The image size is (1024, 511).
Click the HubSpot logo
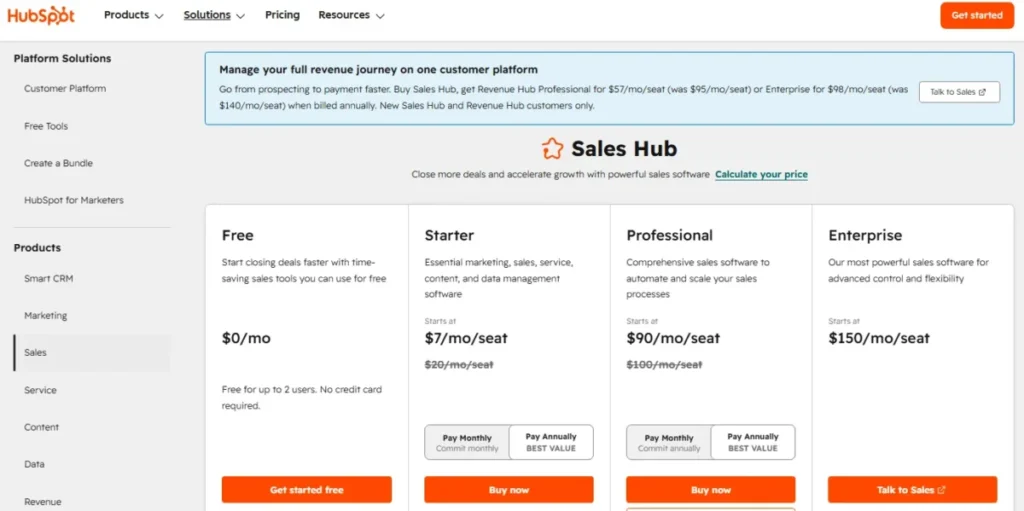coord(41,15)
